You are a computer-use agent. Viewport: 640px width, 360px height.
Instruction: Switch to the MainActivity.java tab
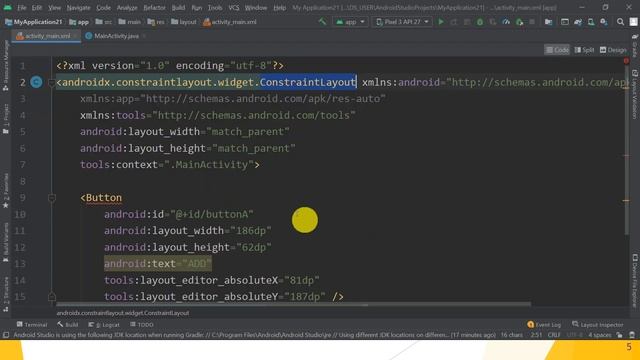pos(116,36)
